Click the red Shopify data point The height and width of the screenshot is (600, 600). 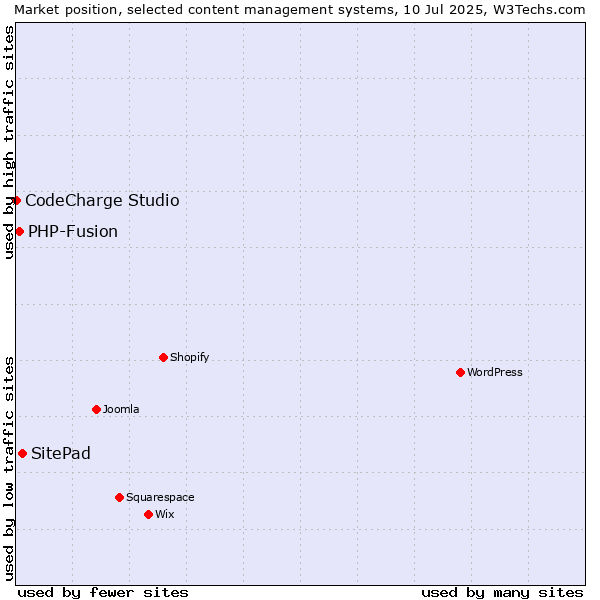[x=163, y=357]
